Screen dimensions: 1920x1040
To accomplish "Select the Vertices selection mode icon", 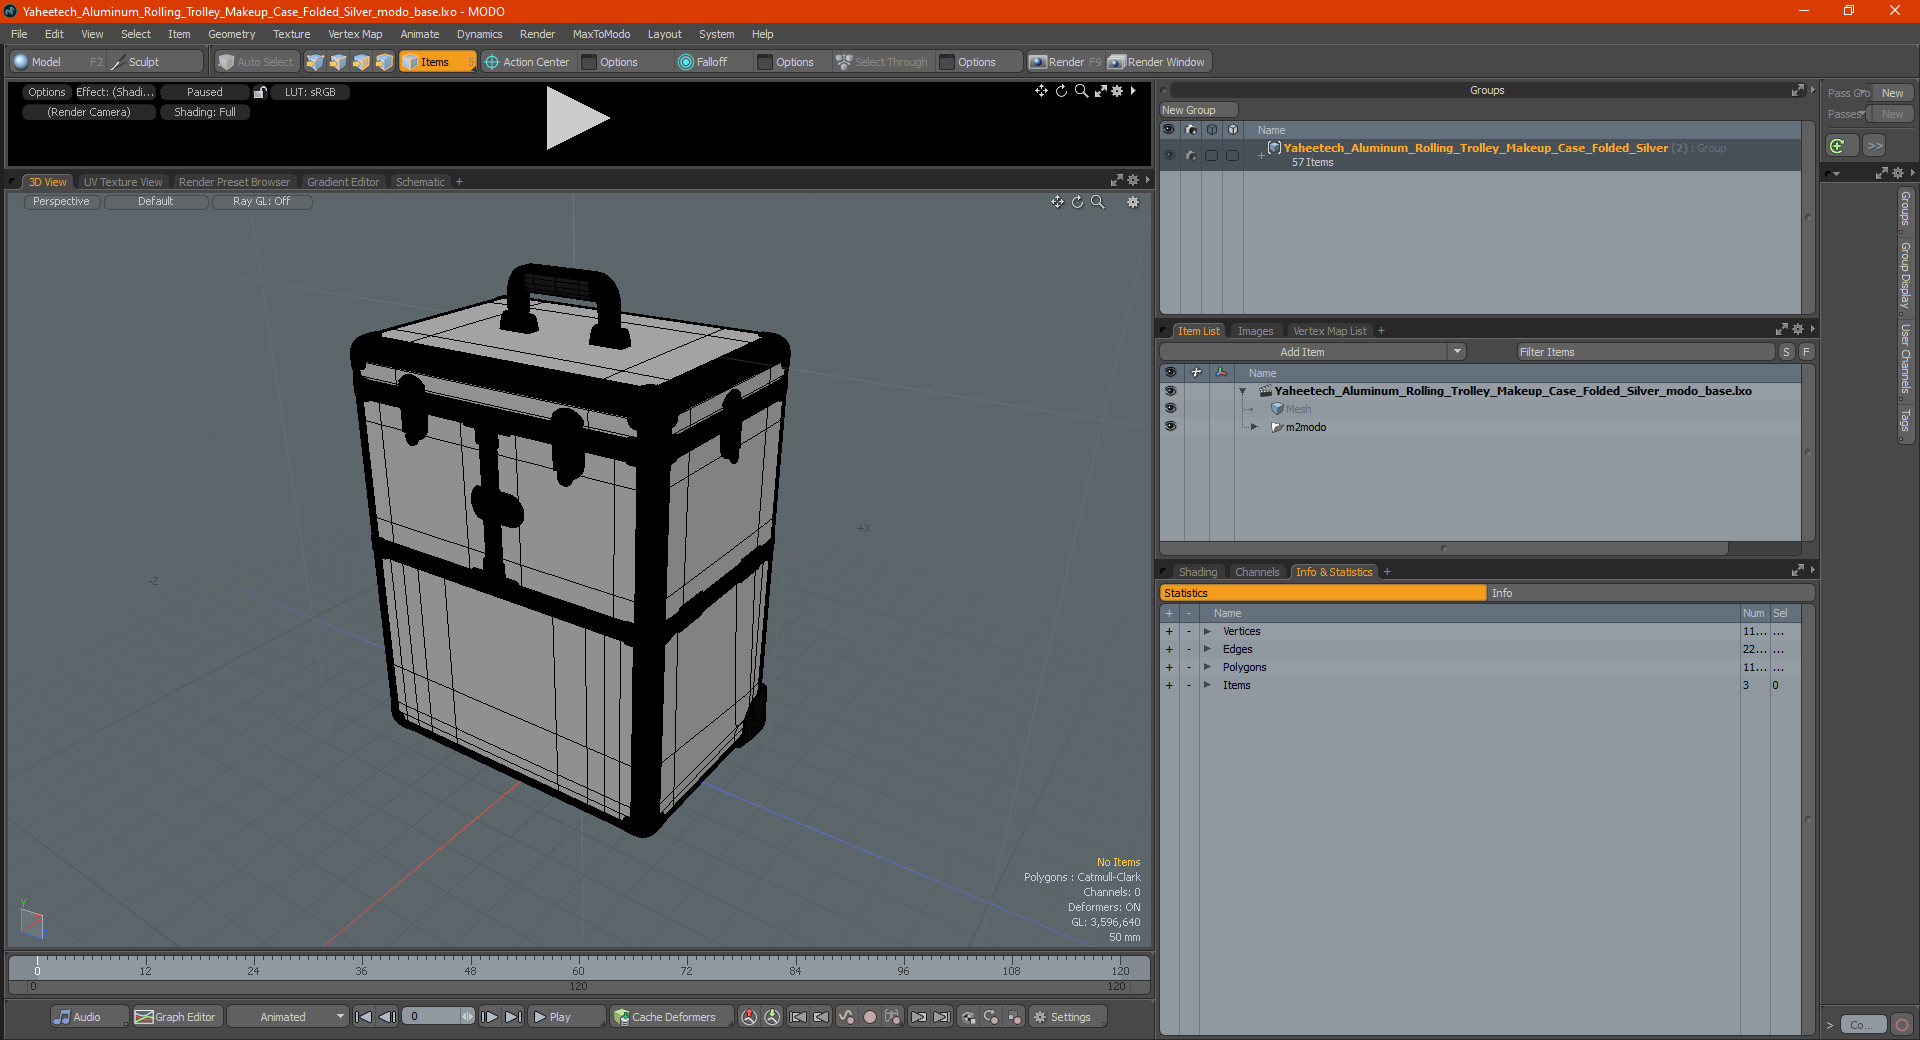I will pos(315,62).
